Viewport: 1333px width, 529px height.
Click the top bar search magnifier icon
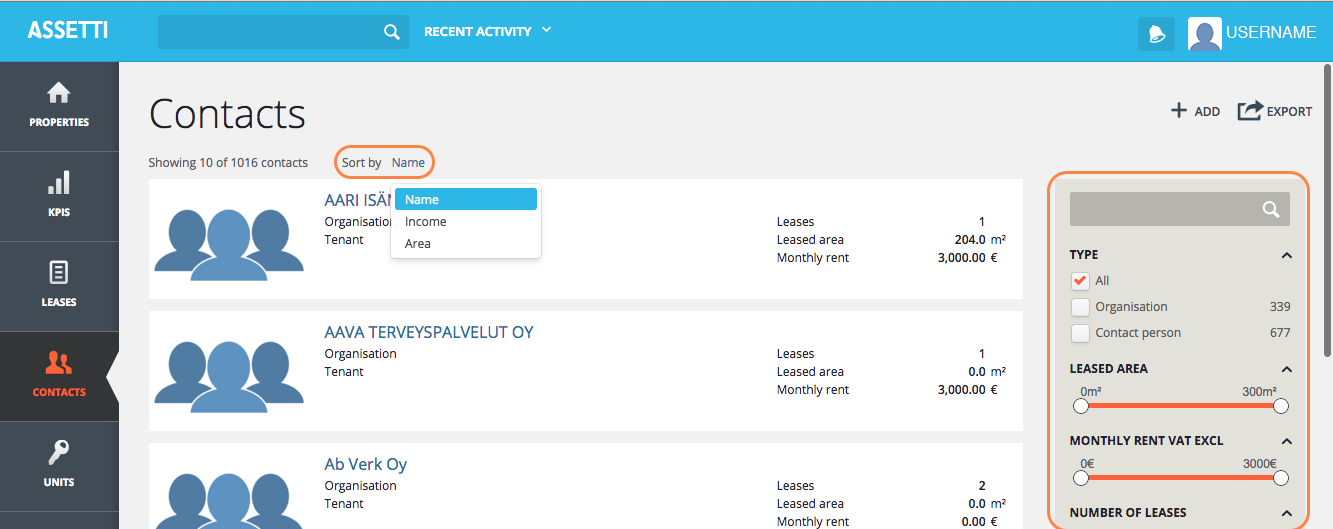click(x=392, y=32)
